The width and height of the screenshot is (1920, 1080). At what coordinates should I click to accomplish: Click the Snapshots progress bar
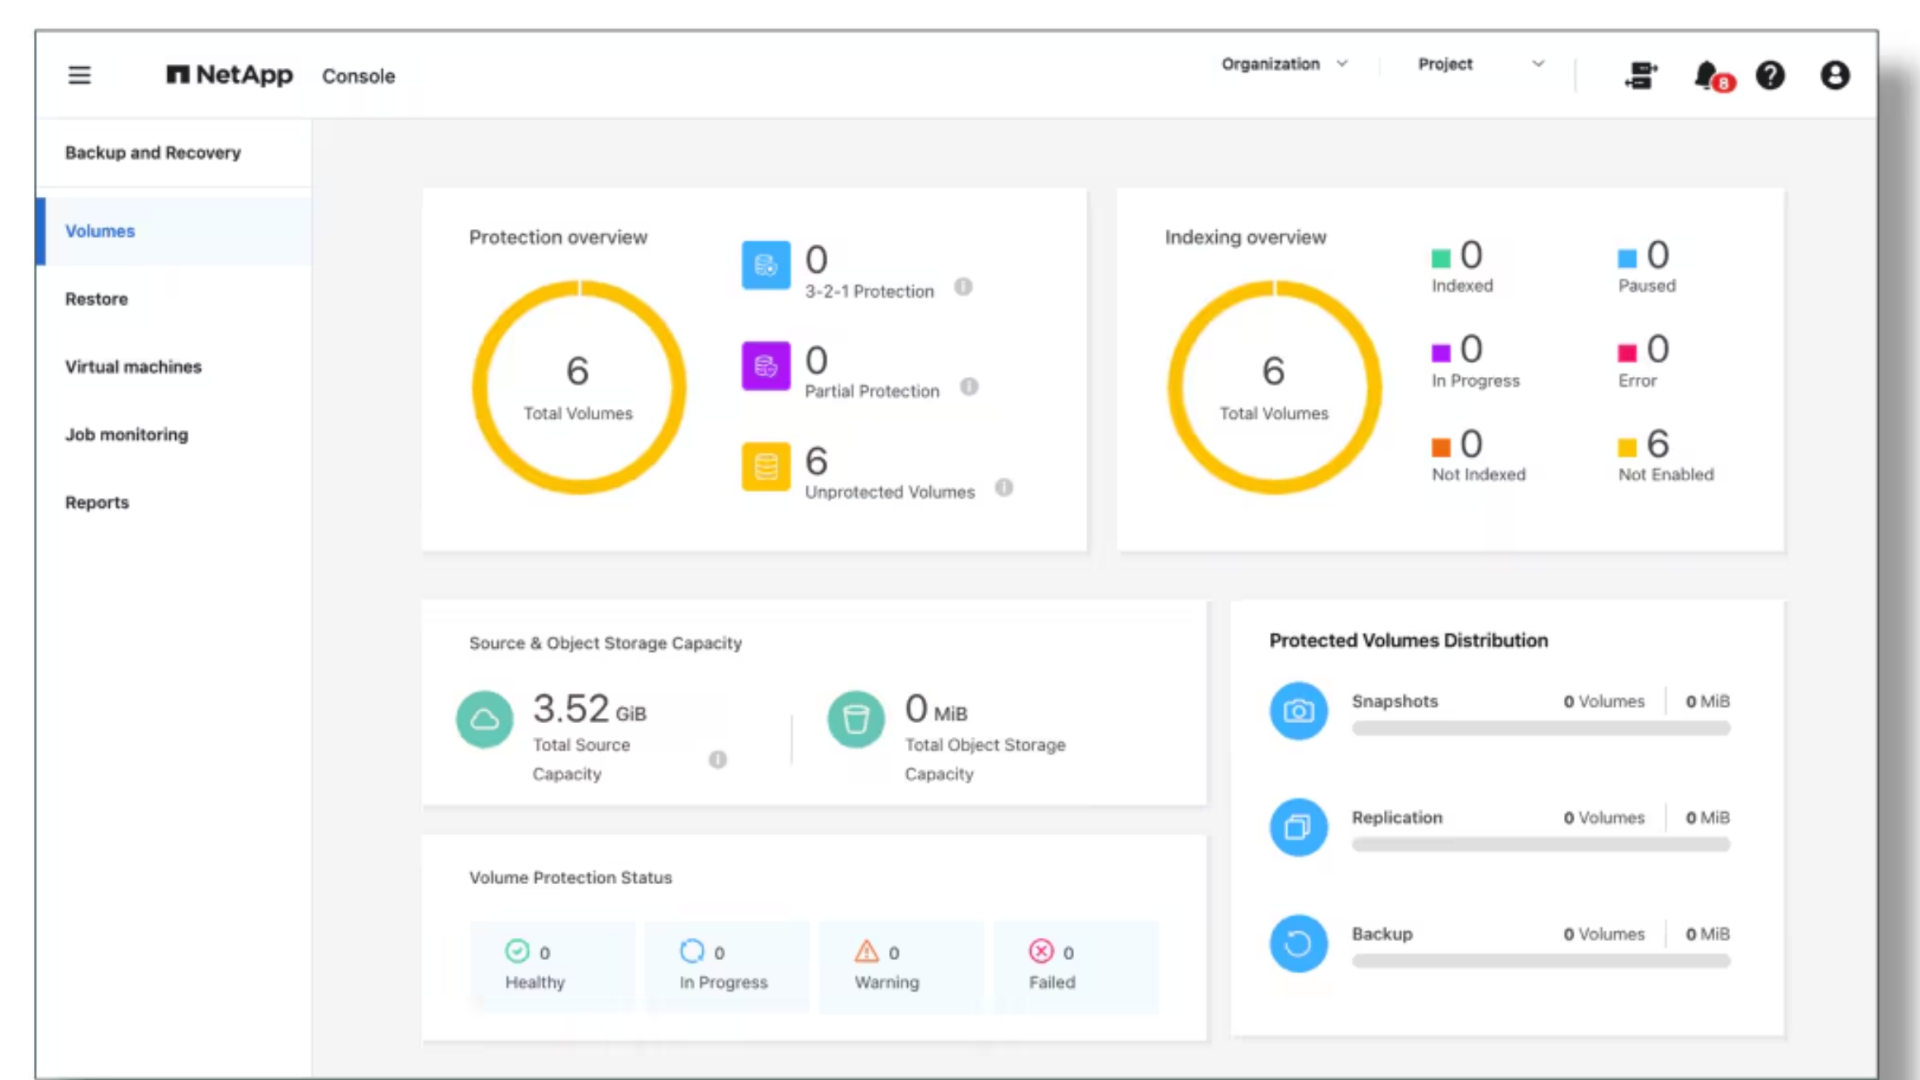pyautogui.click(x=1540, y=729)
